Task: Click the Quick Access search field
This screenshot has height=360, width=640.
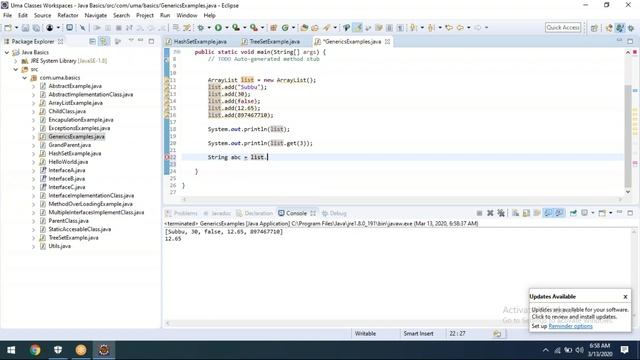Action: coord(563,28)
